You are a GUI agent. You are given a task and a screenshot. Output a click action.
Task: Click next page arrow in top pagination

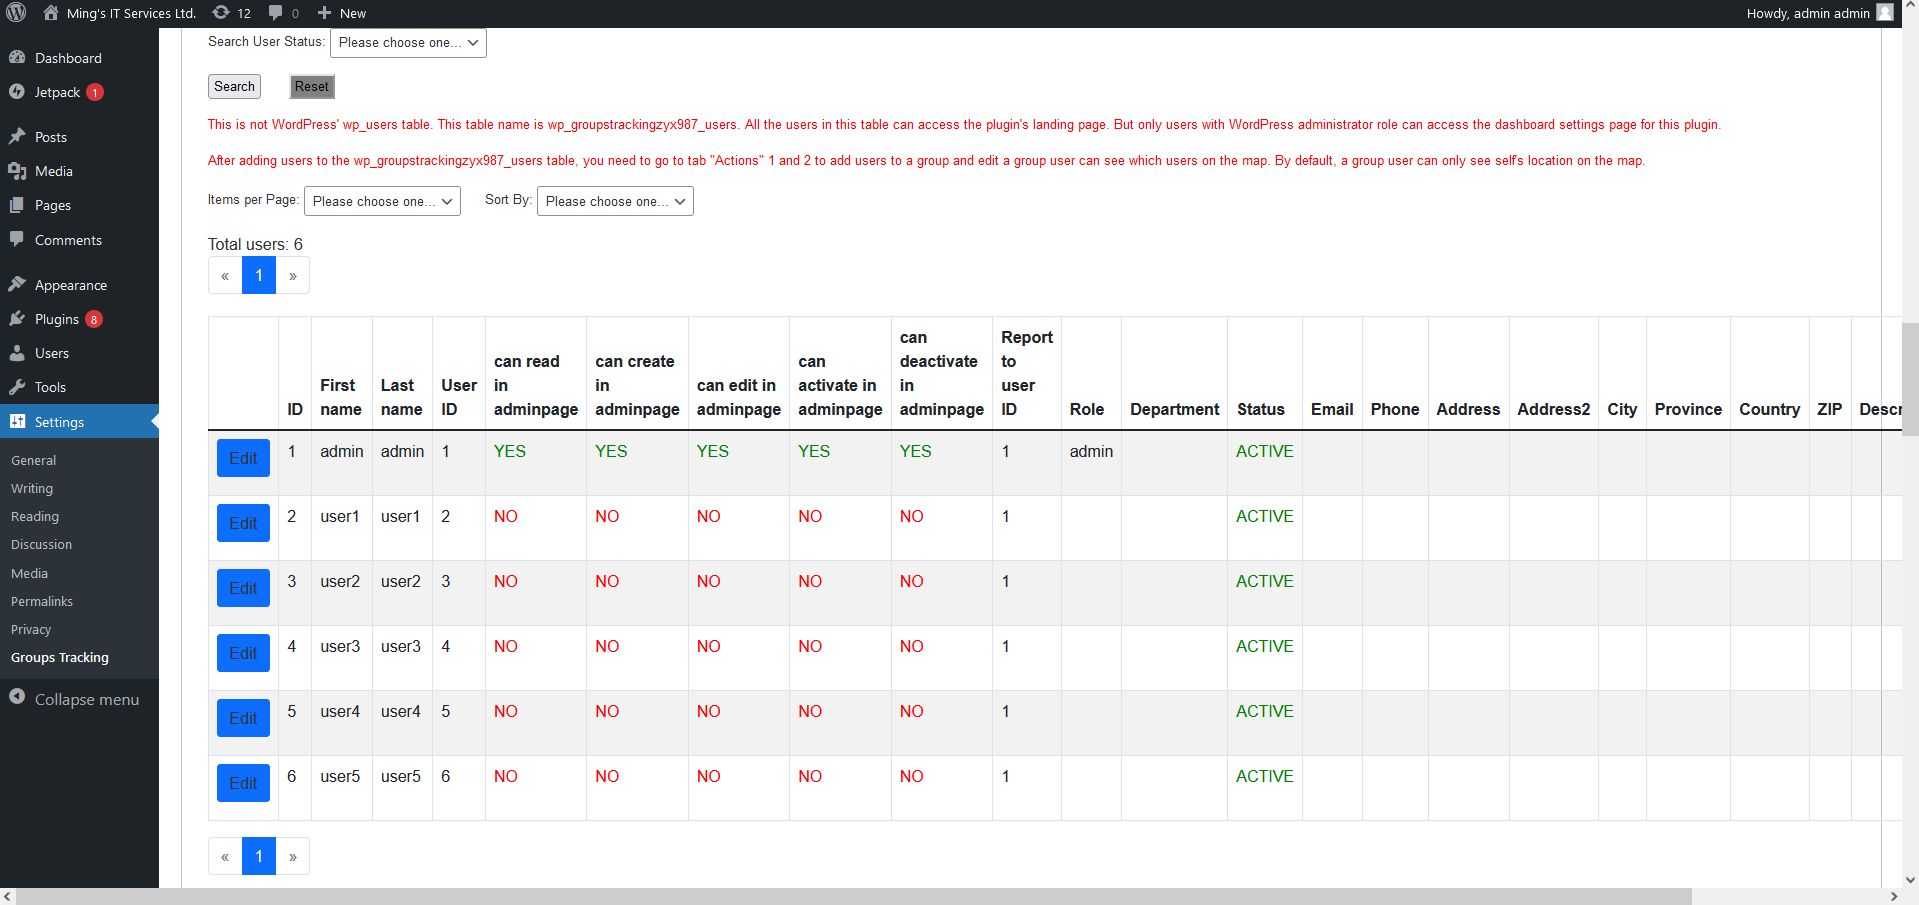292,276
